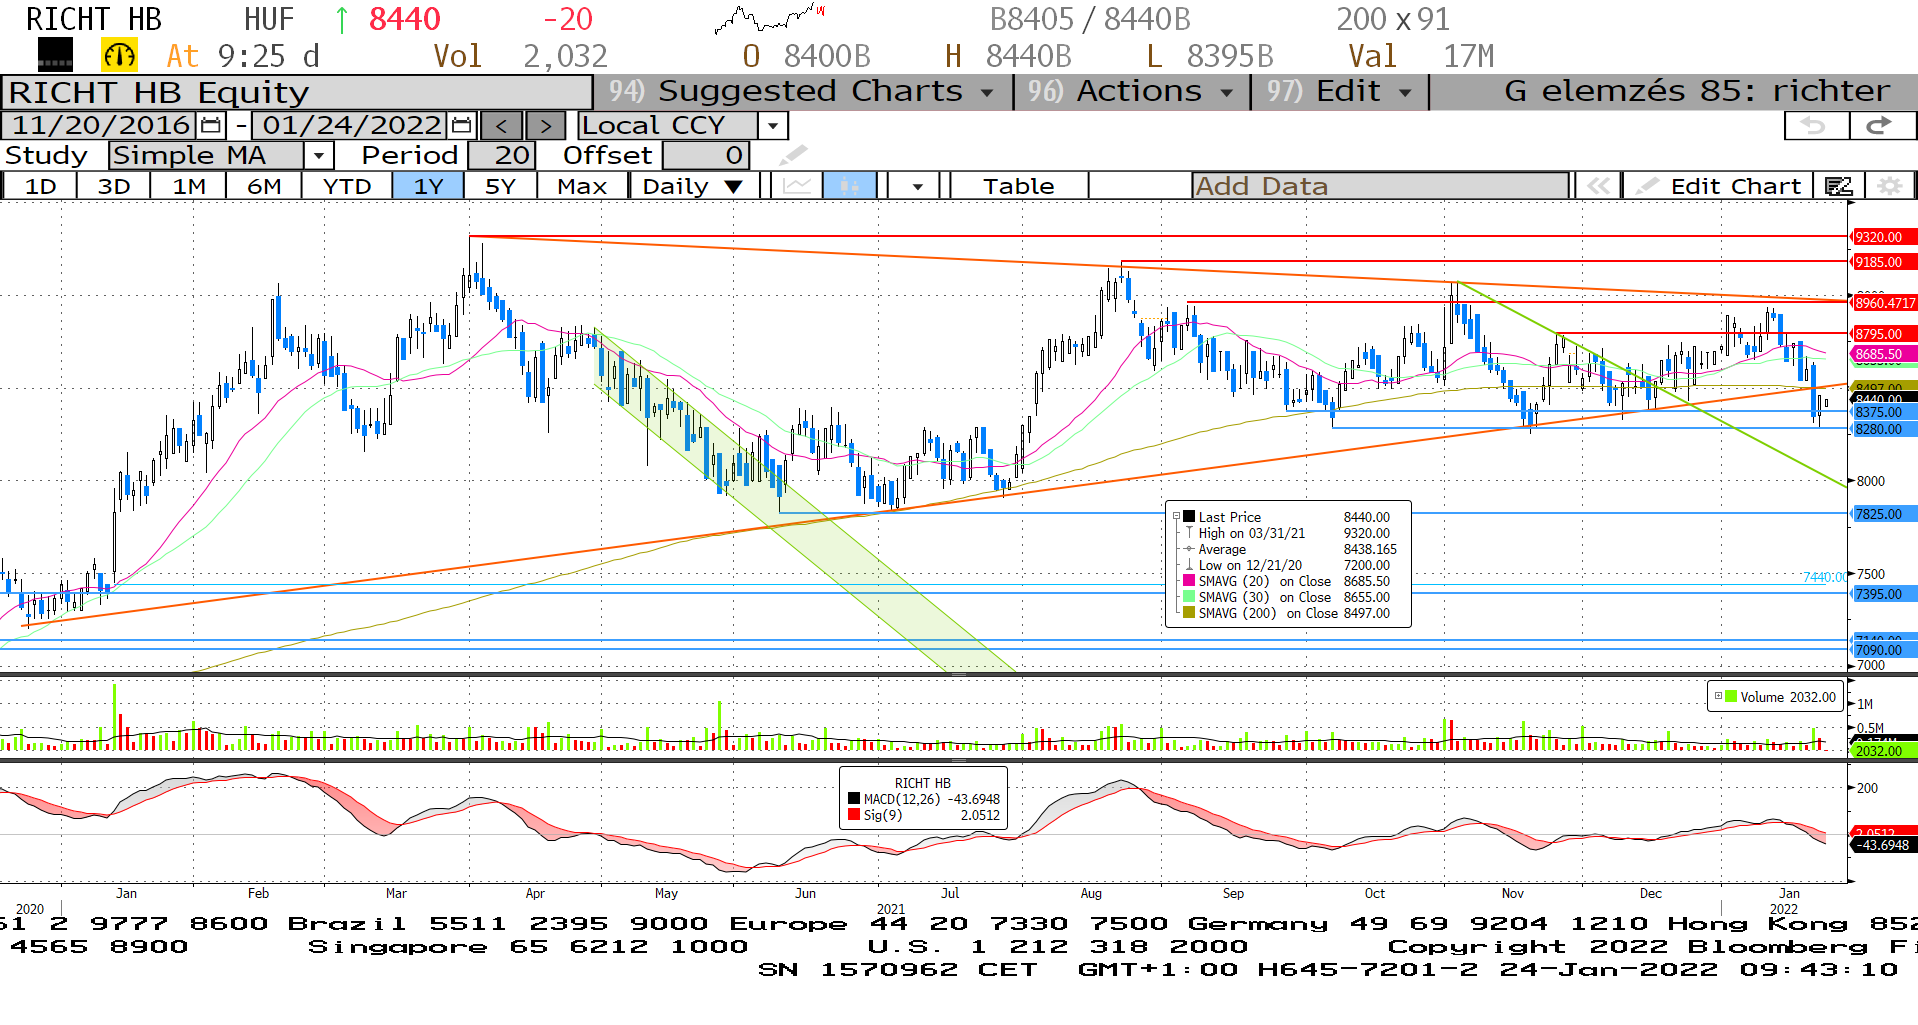Click the Period field showing 20

click(x=502, y=155)
